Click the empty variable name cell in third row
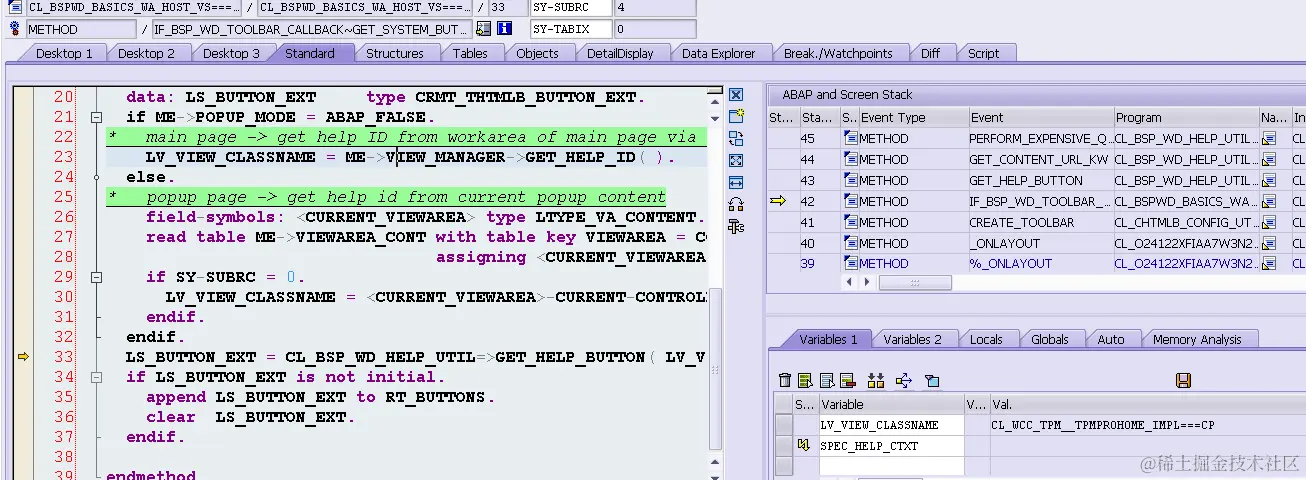The height and width of the screenshot is (480, 1306). pyautogui.click(x=891, y=466)
